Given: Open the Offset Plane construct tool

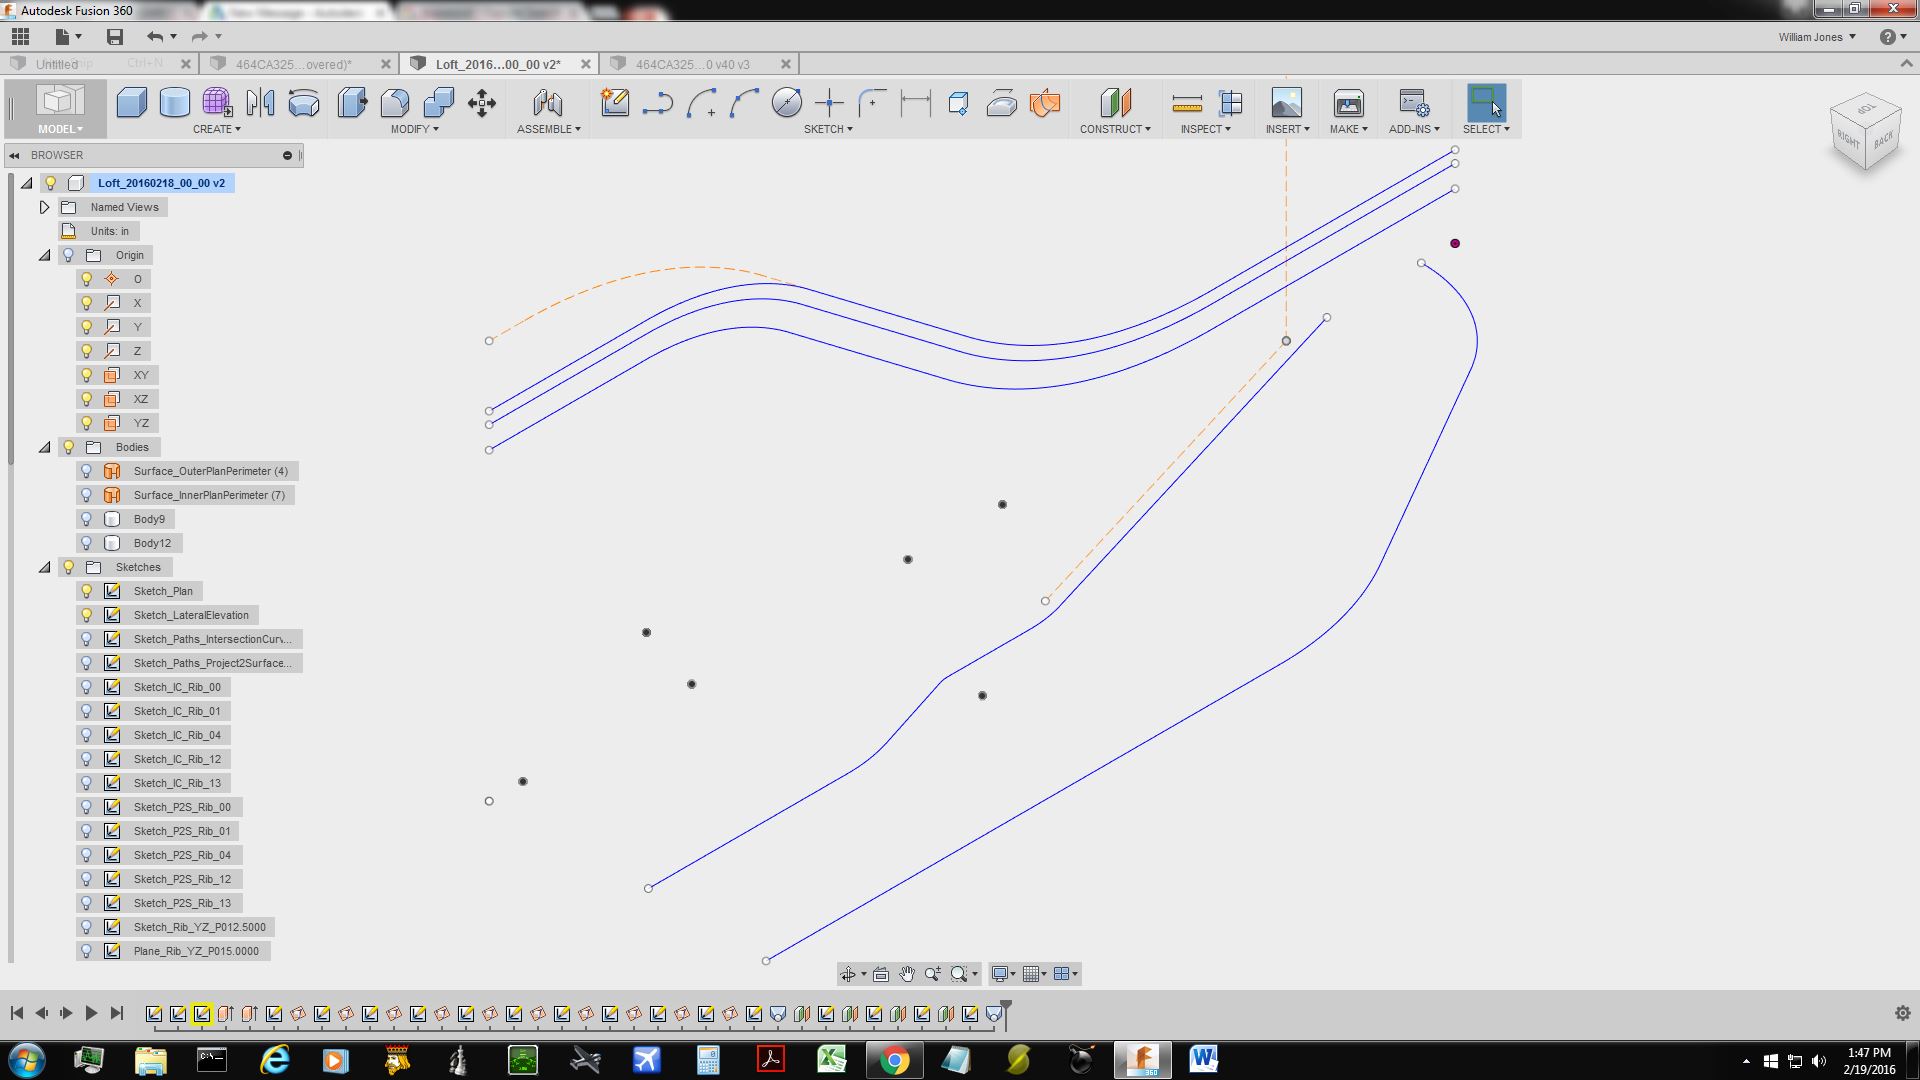Looking at the screenshot, I should (1115, 103).
